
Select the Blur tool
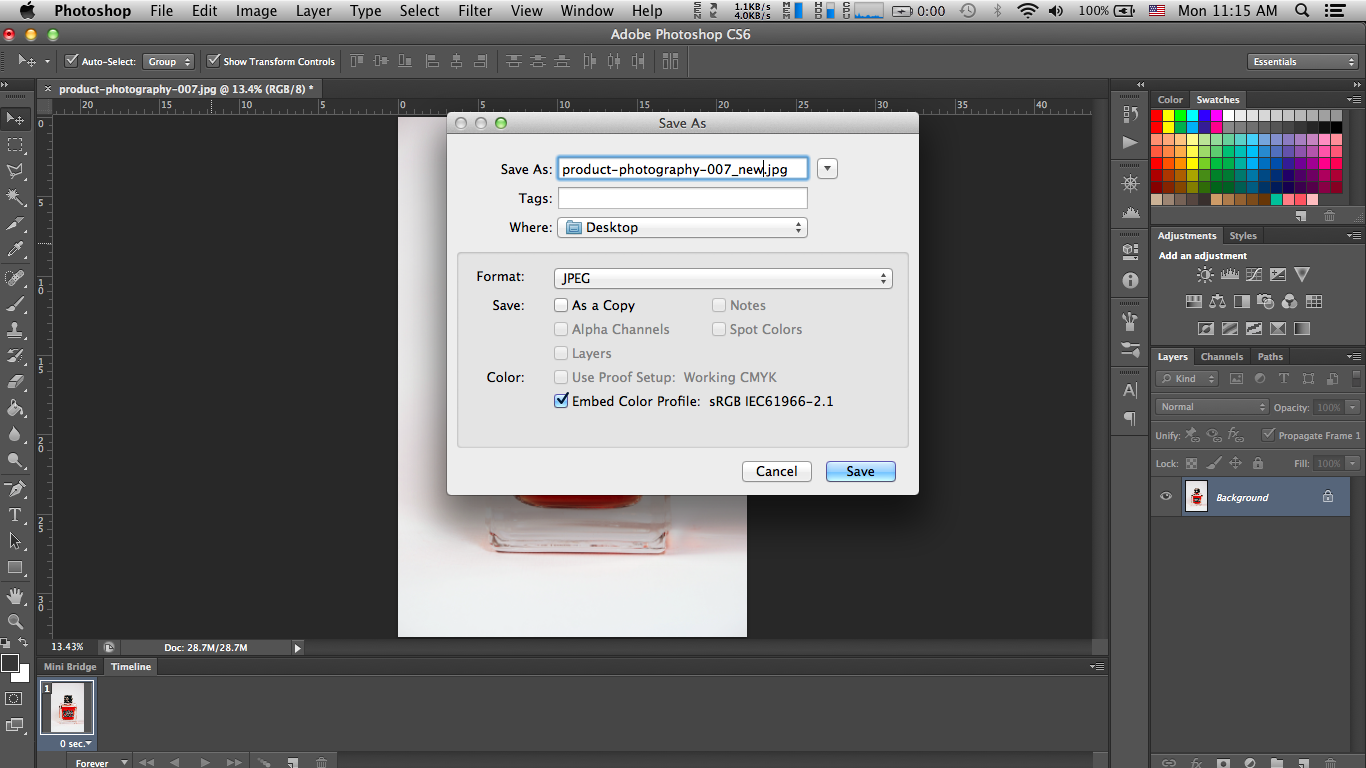coord(15,434)
